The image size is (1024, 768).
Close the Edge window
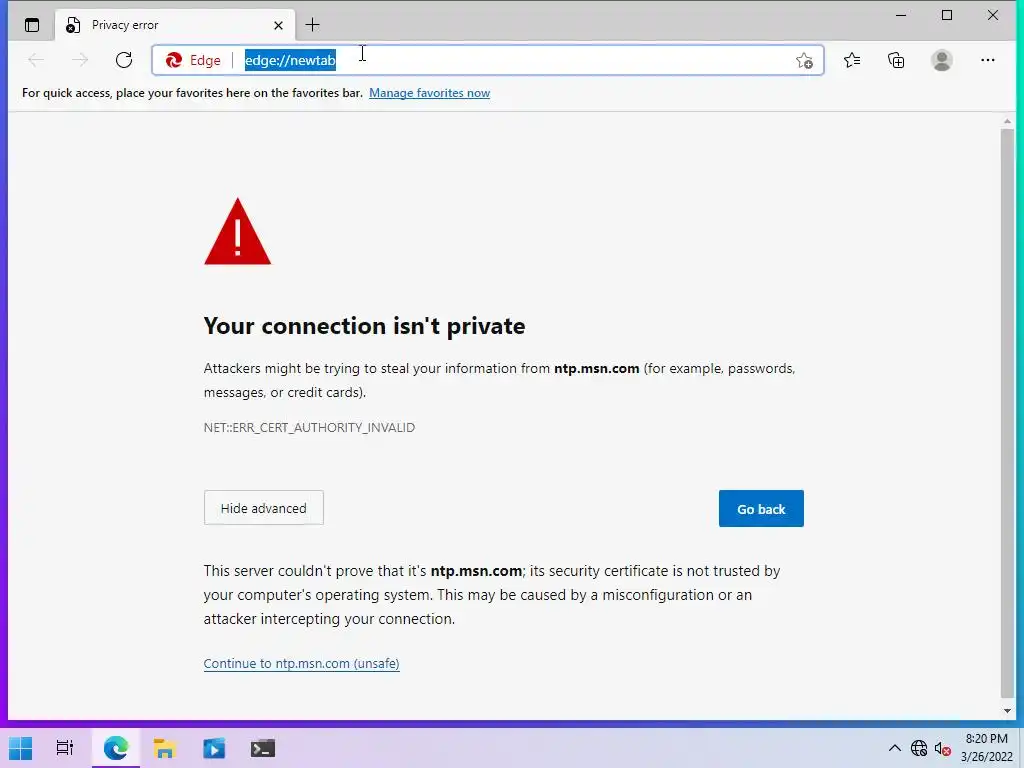(x=993, y=15)
